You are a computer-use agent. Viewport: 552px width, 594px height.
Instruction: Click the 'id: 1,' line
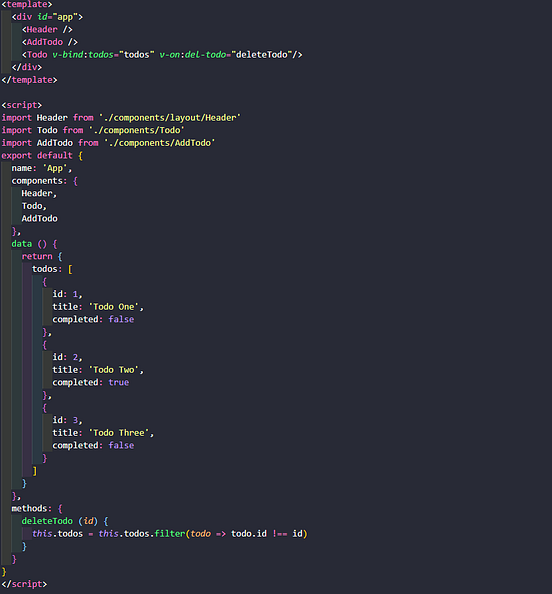coord(67,294)
